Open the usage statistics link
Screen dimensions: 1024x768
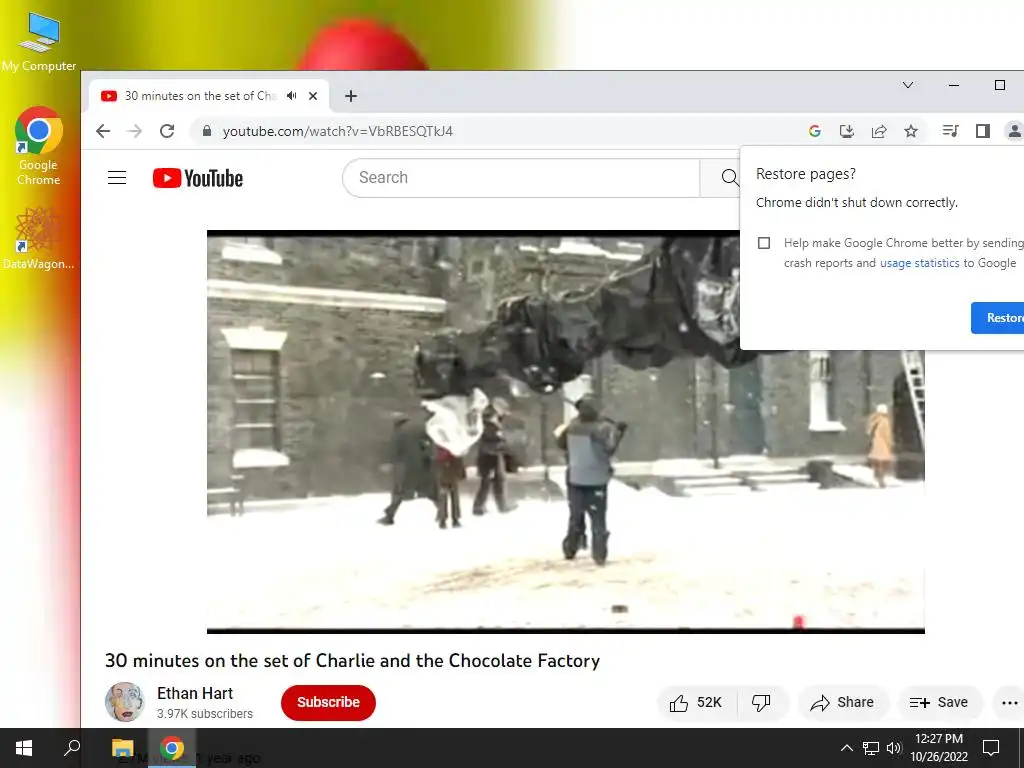(x=920, y=263)
